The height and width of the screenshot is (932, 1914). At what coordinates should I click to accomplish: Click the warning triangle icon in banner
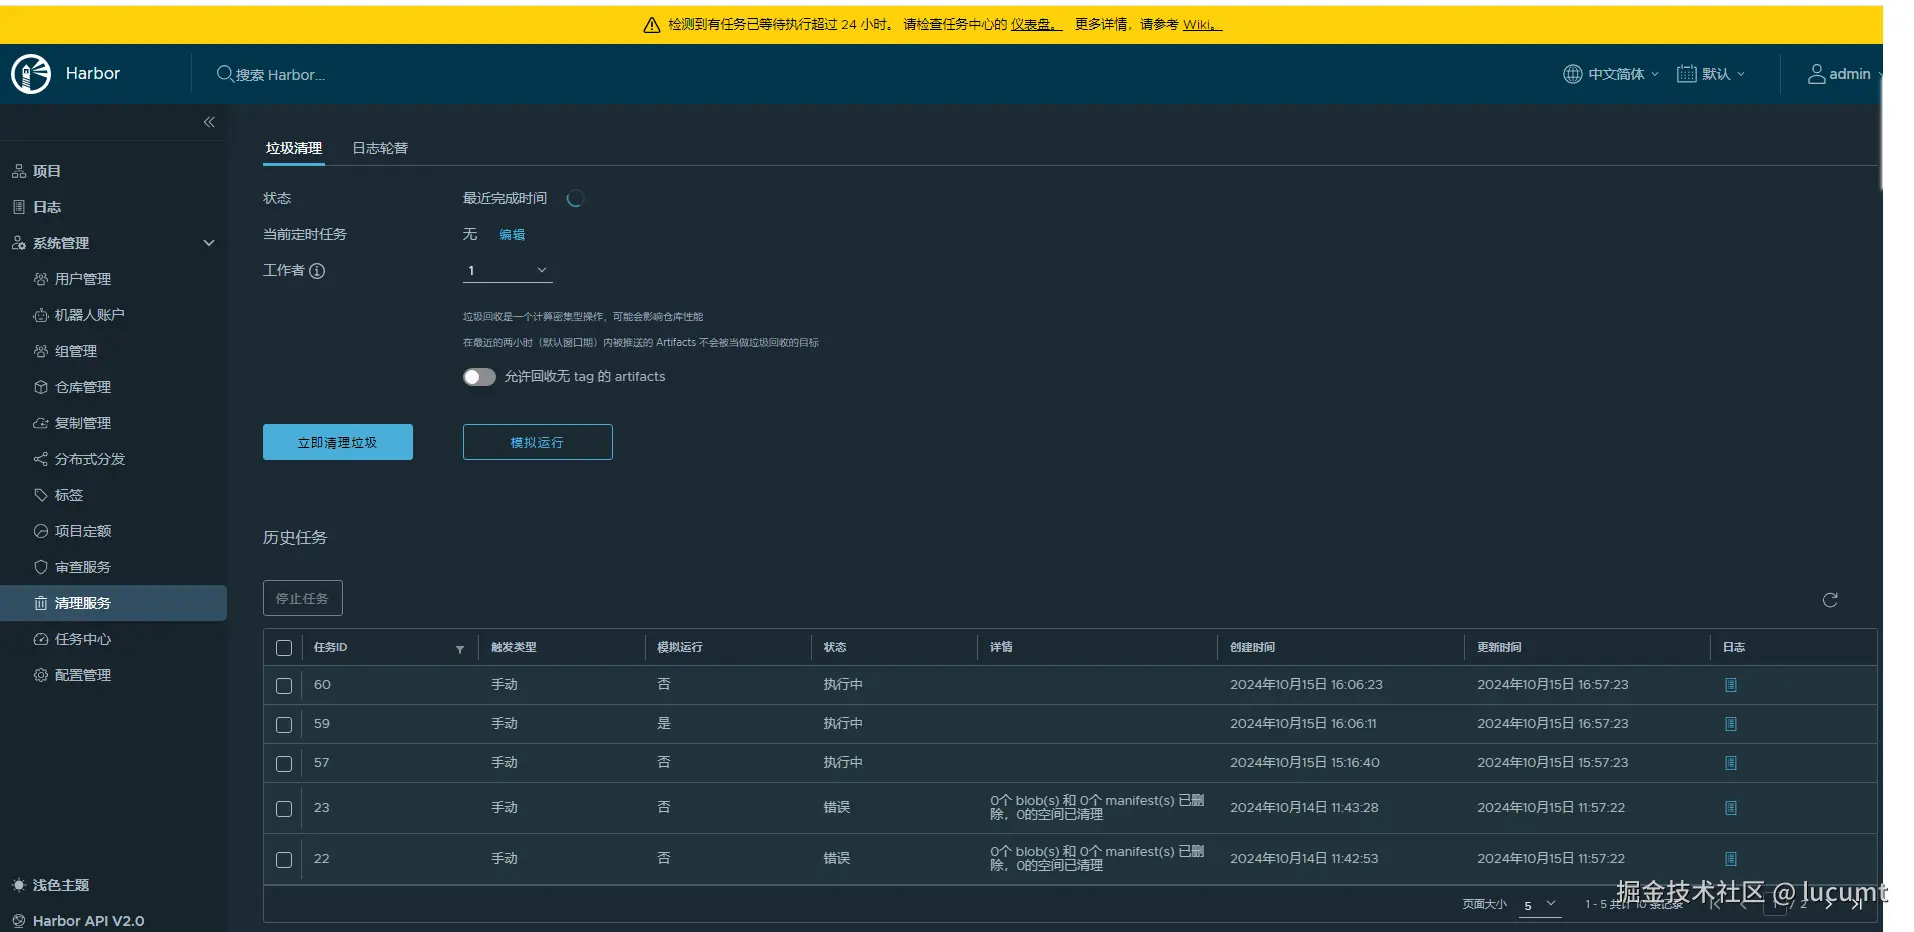tap(652, 25)
